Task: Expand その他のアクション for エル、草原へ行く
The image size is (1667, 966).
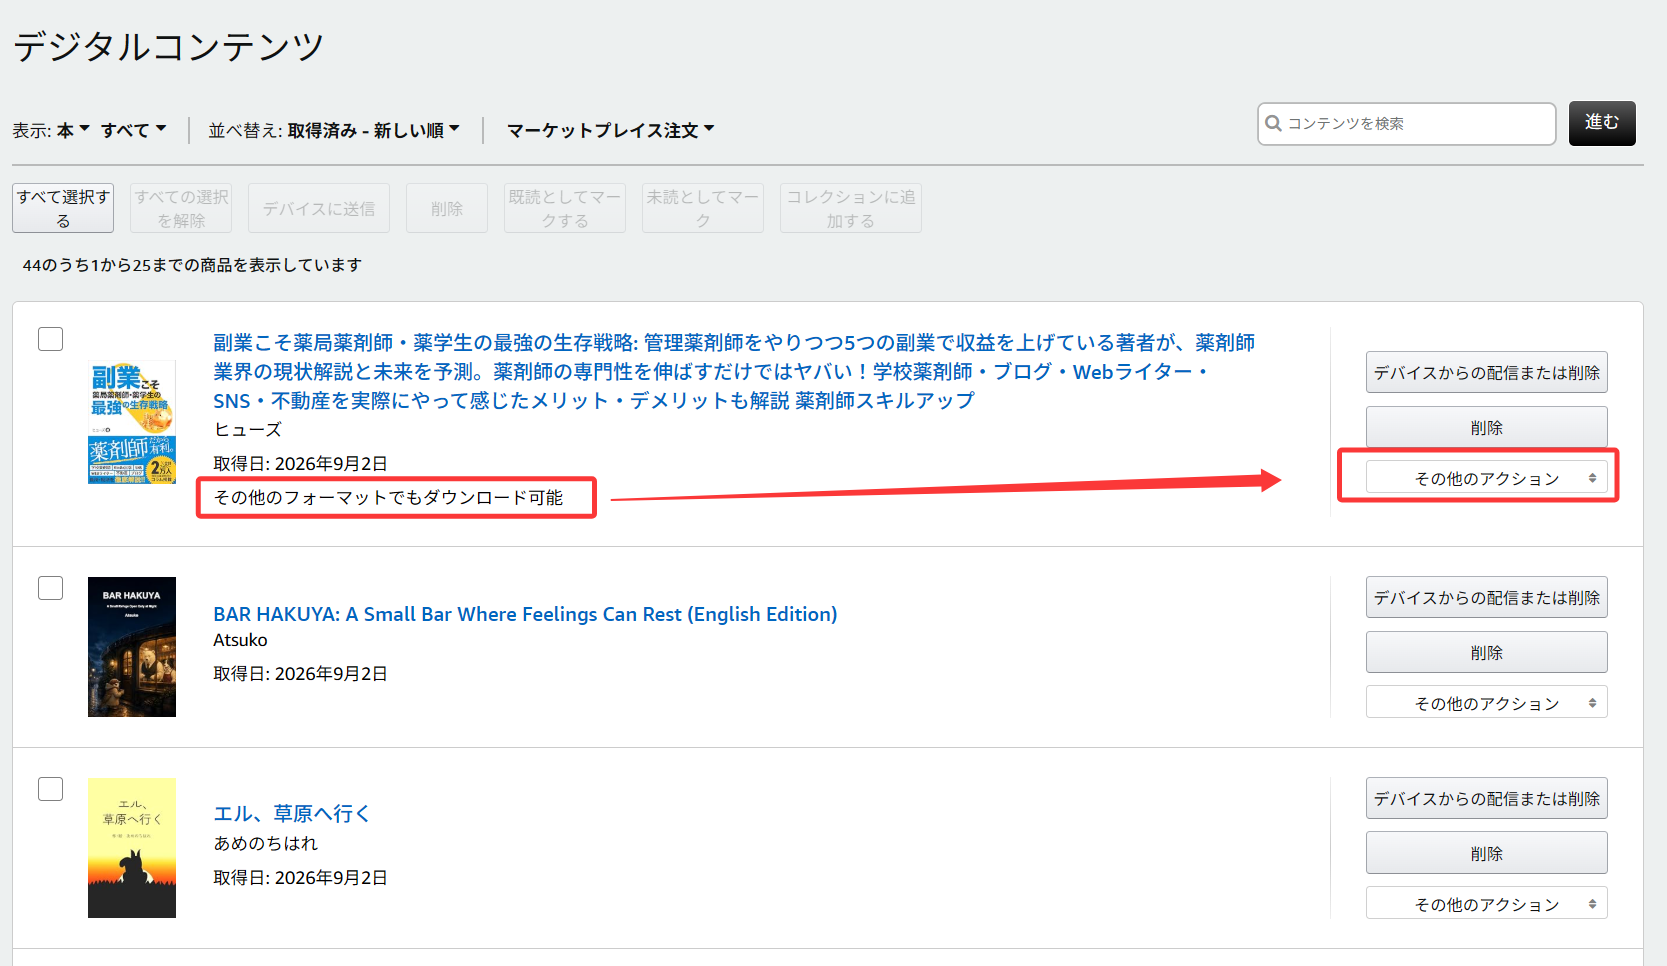Action: tap(1486, 904)
